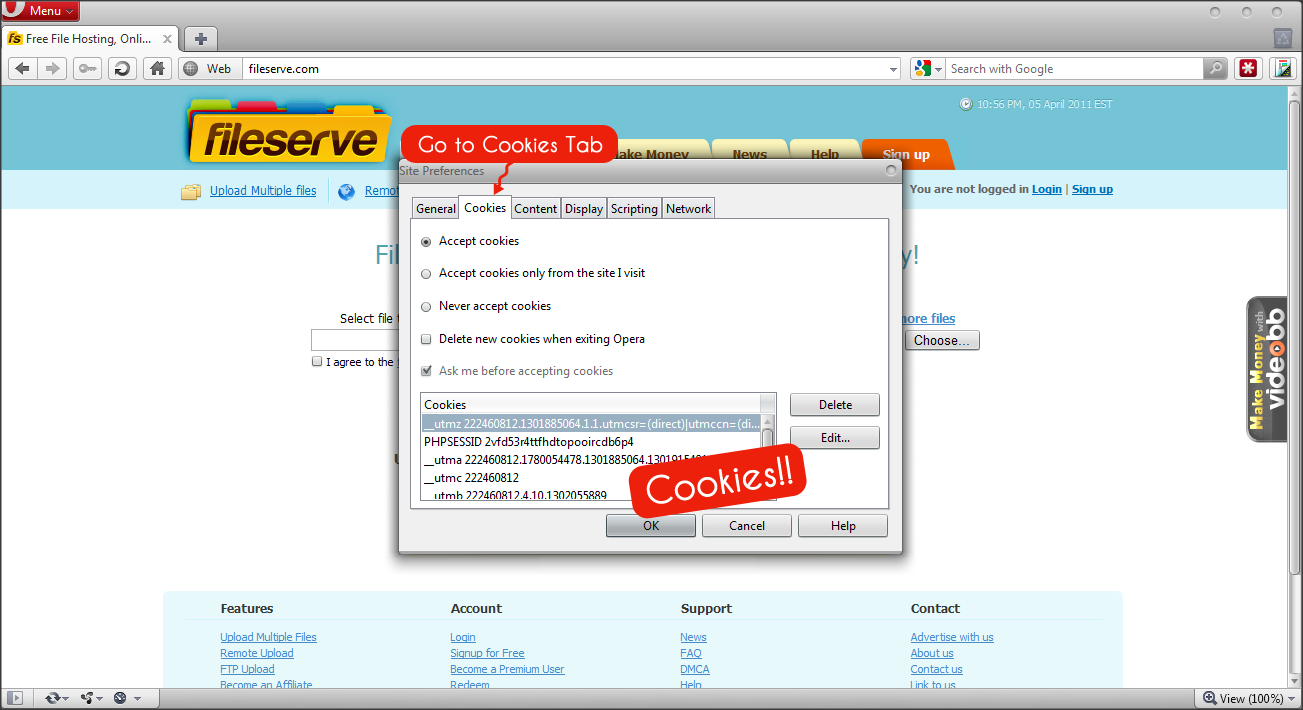Switch to the Network tab
Image resolution: width=1303 pixels, height=710 pixels.
(x=689, y=209)
